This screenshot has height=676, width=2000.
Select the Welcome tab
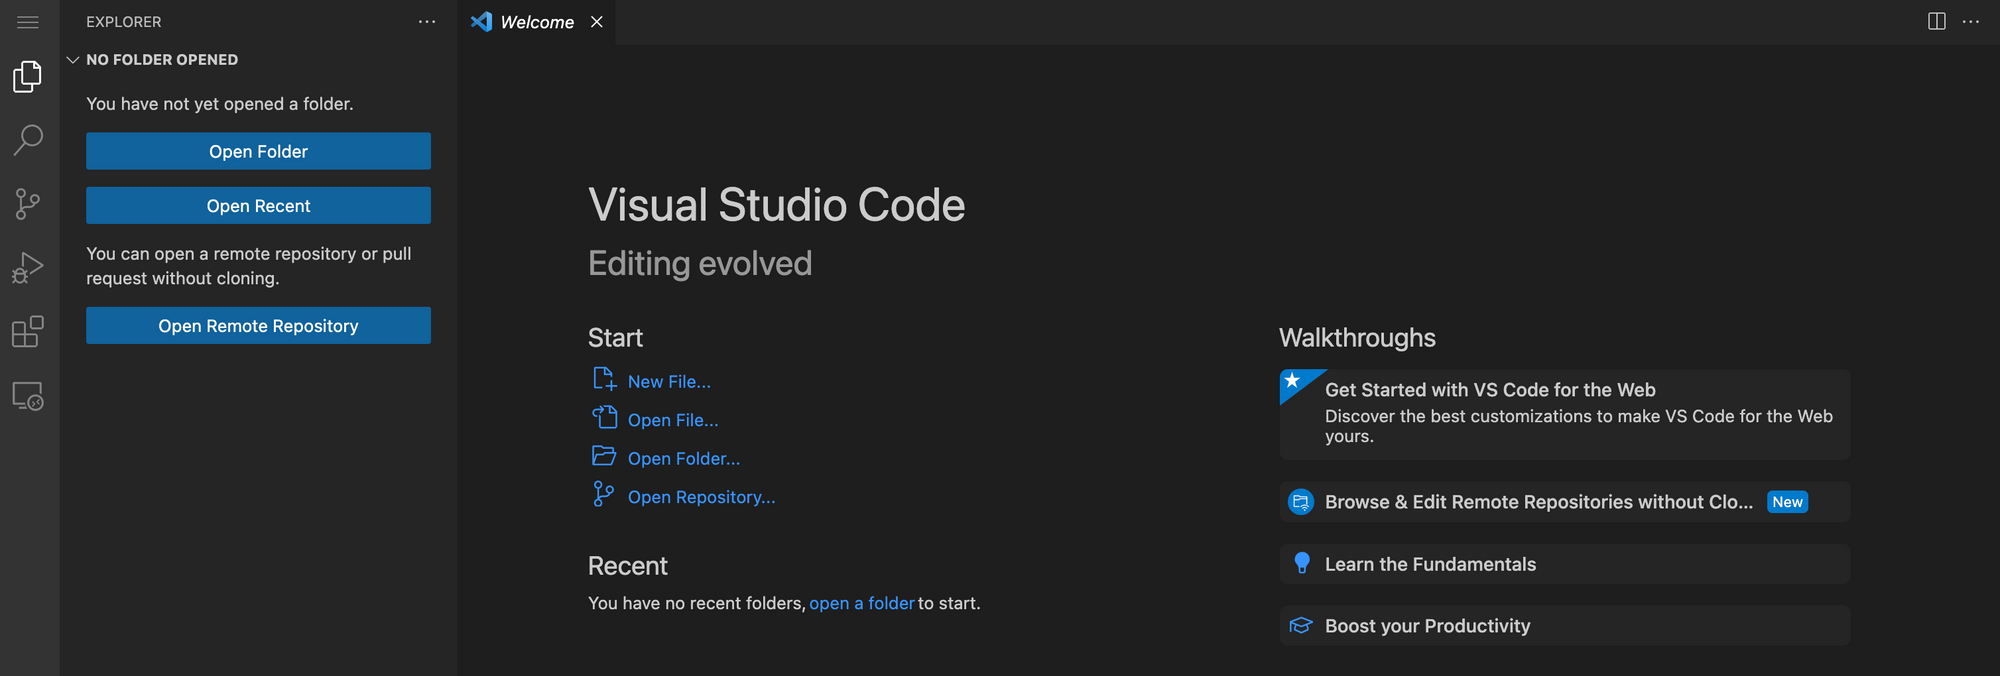pyautogui.click(x=538, y=22)
